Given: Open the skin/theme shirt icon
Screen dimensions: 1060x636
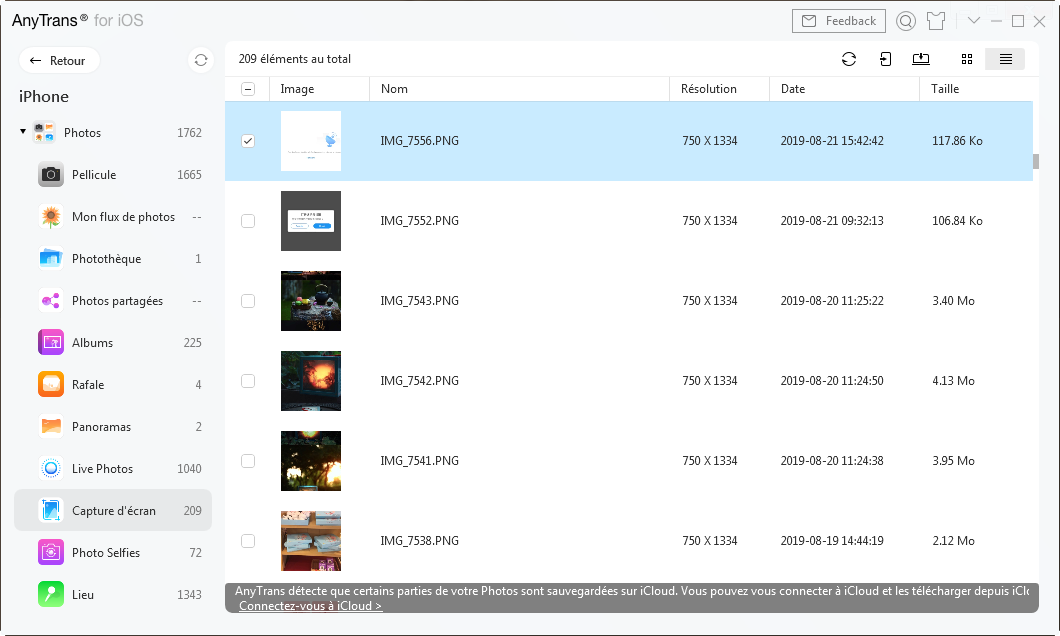Looking at the screenshot, I should point(936,21).
